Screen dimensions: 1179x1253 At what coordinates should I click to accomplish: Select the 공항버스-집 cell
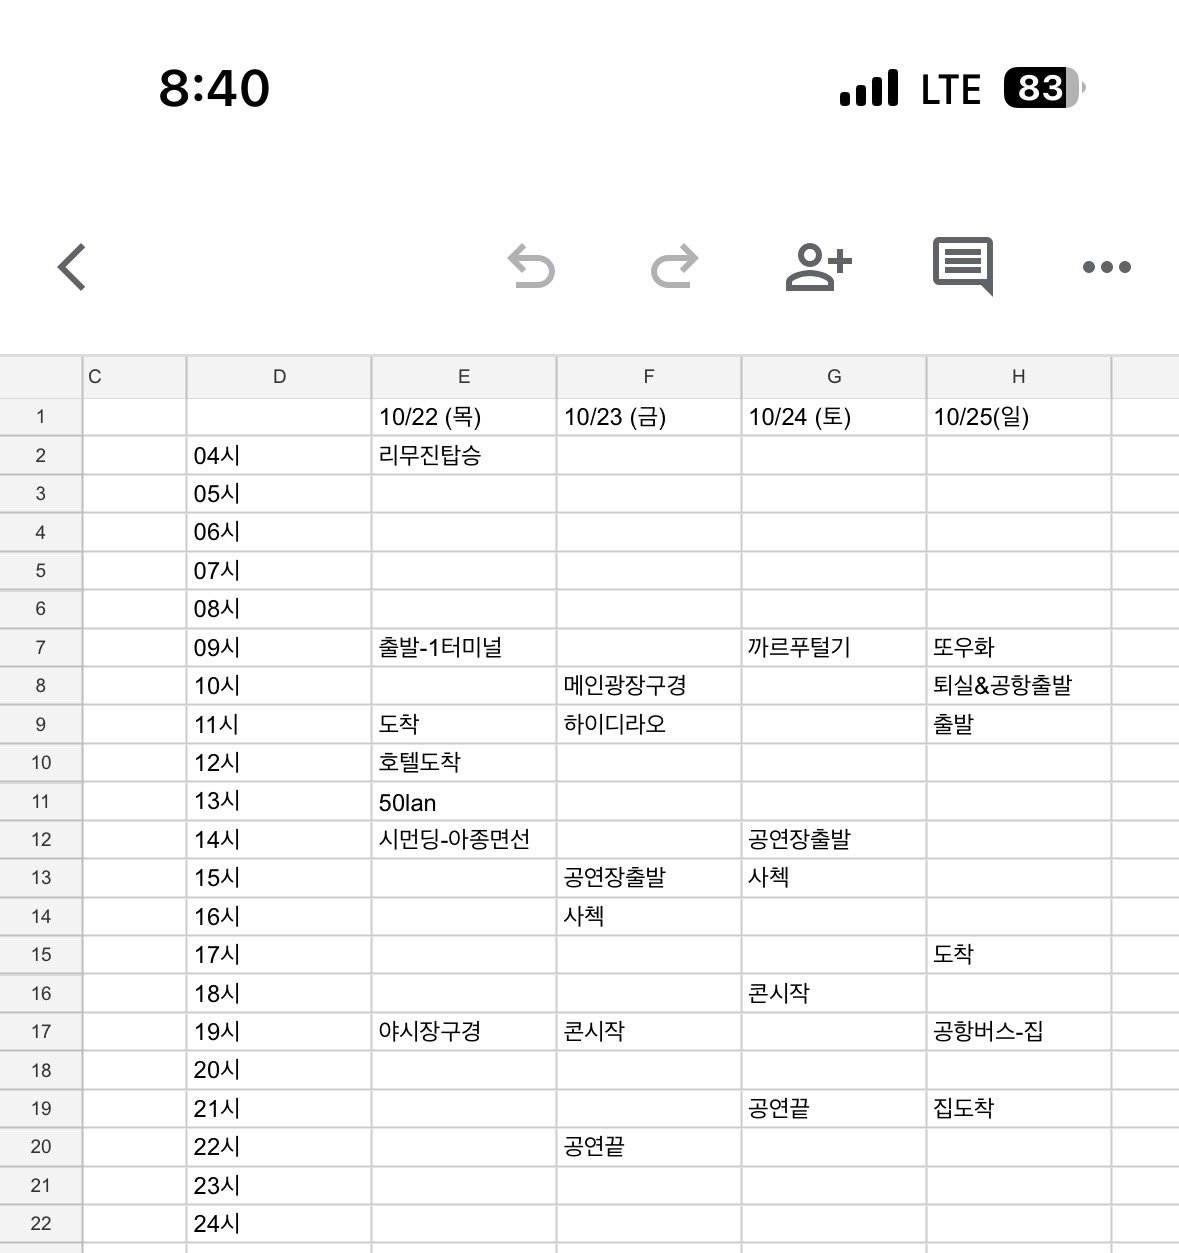click(1018, 1031)
